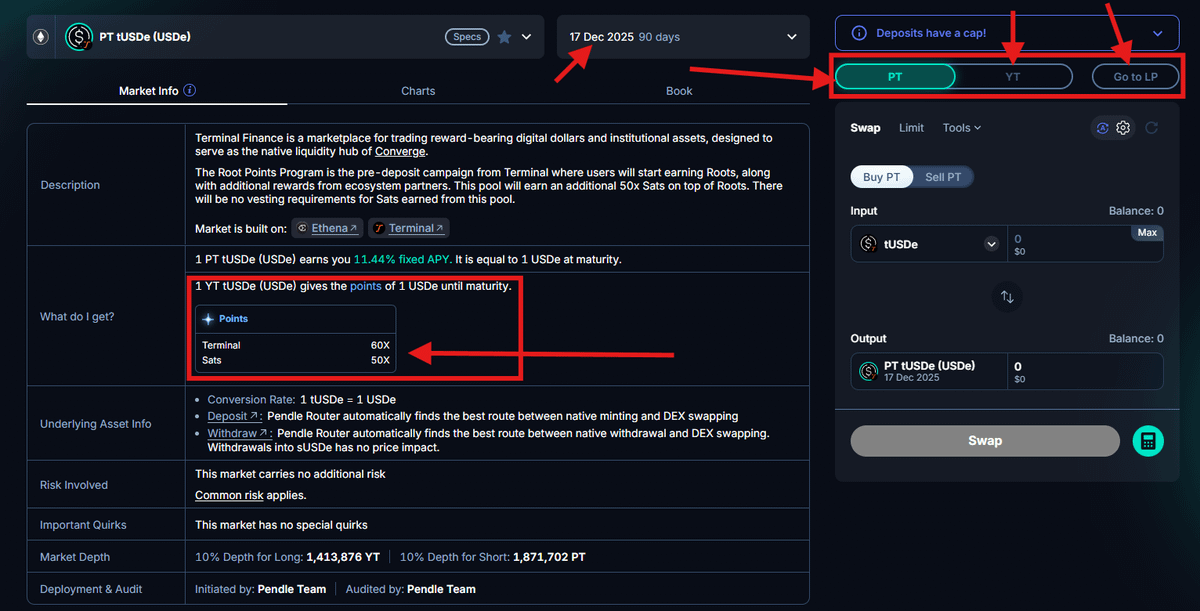Enable PT mode in the PT/YT switcher

895,76
